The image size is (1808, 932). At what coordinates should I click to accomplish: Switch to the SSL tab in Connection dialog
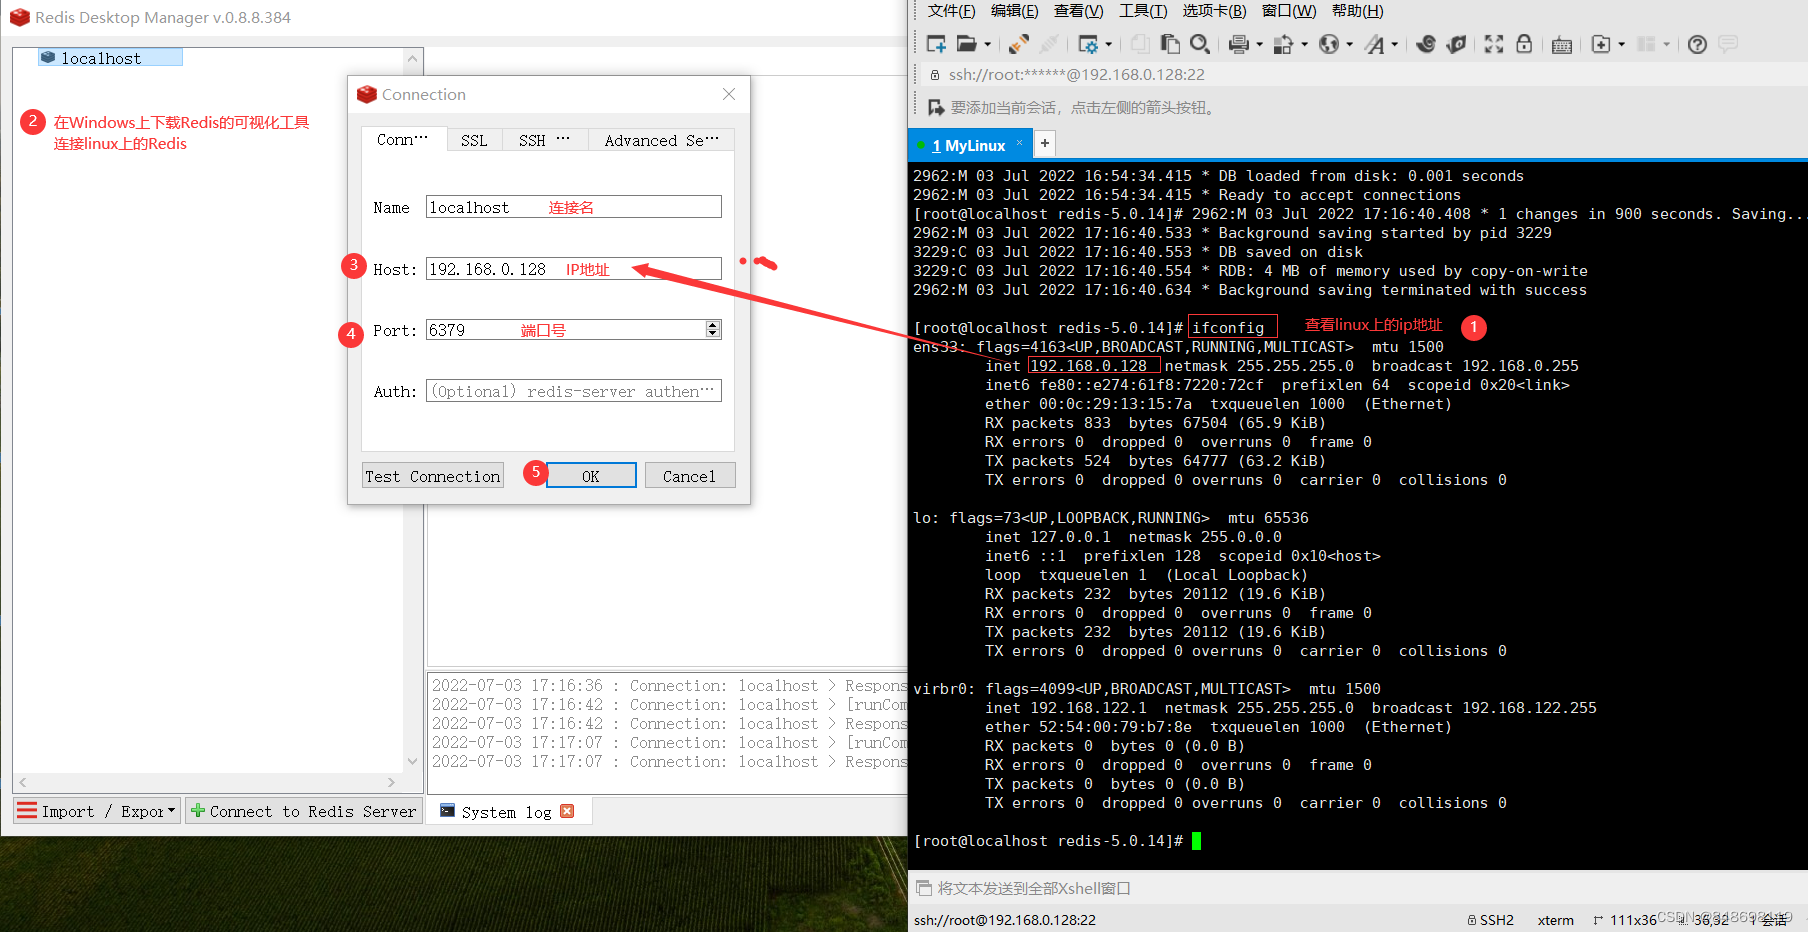point(474,140)
